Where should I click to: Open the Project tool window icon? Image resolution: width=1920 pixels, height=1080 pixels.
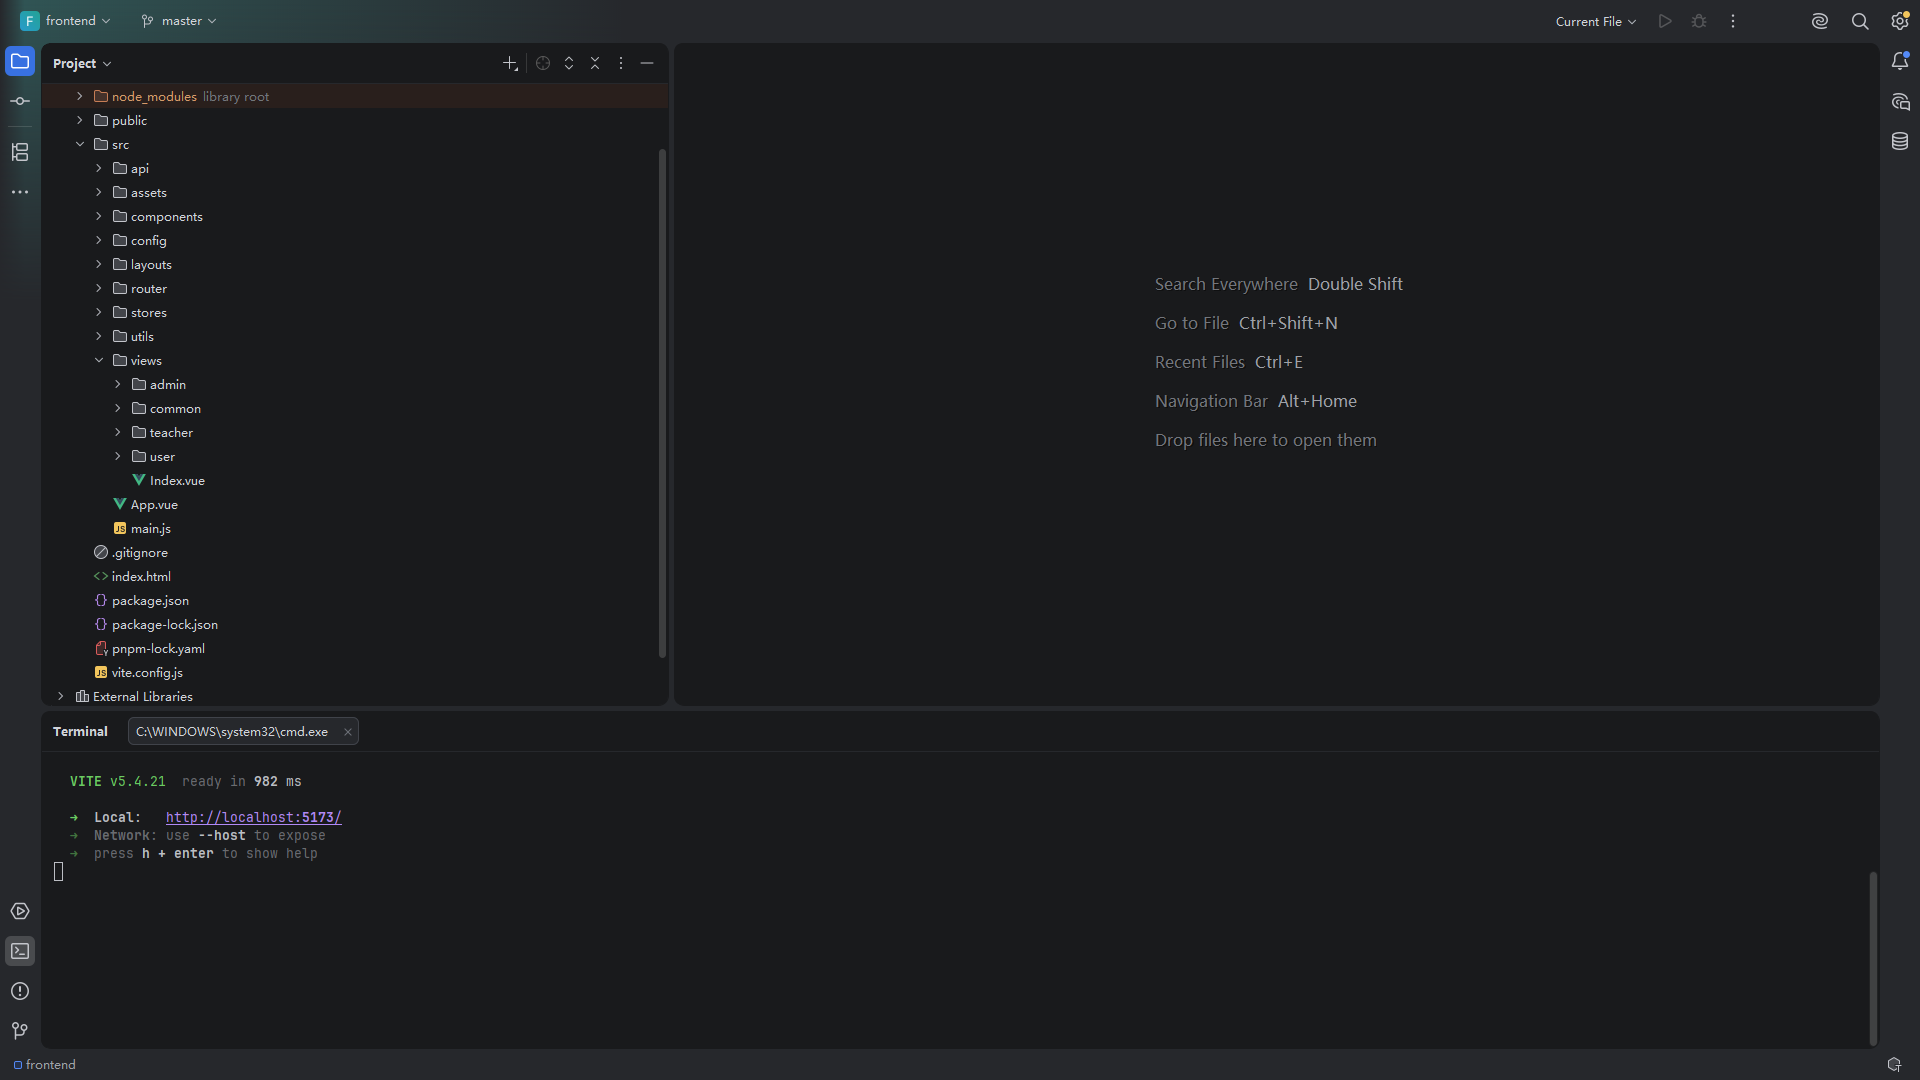point(20,62)
